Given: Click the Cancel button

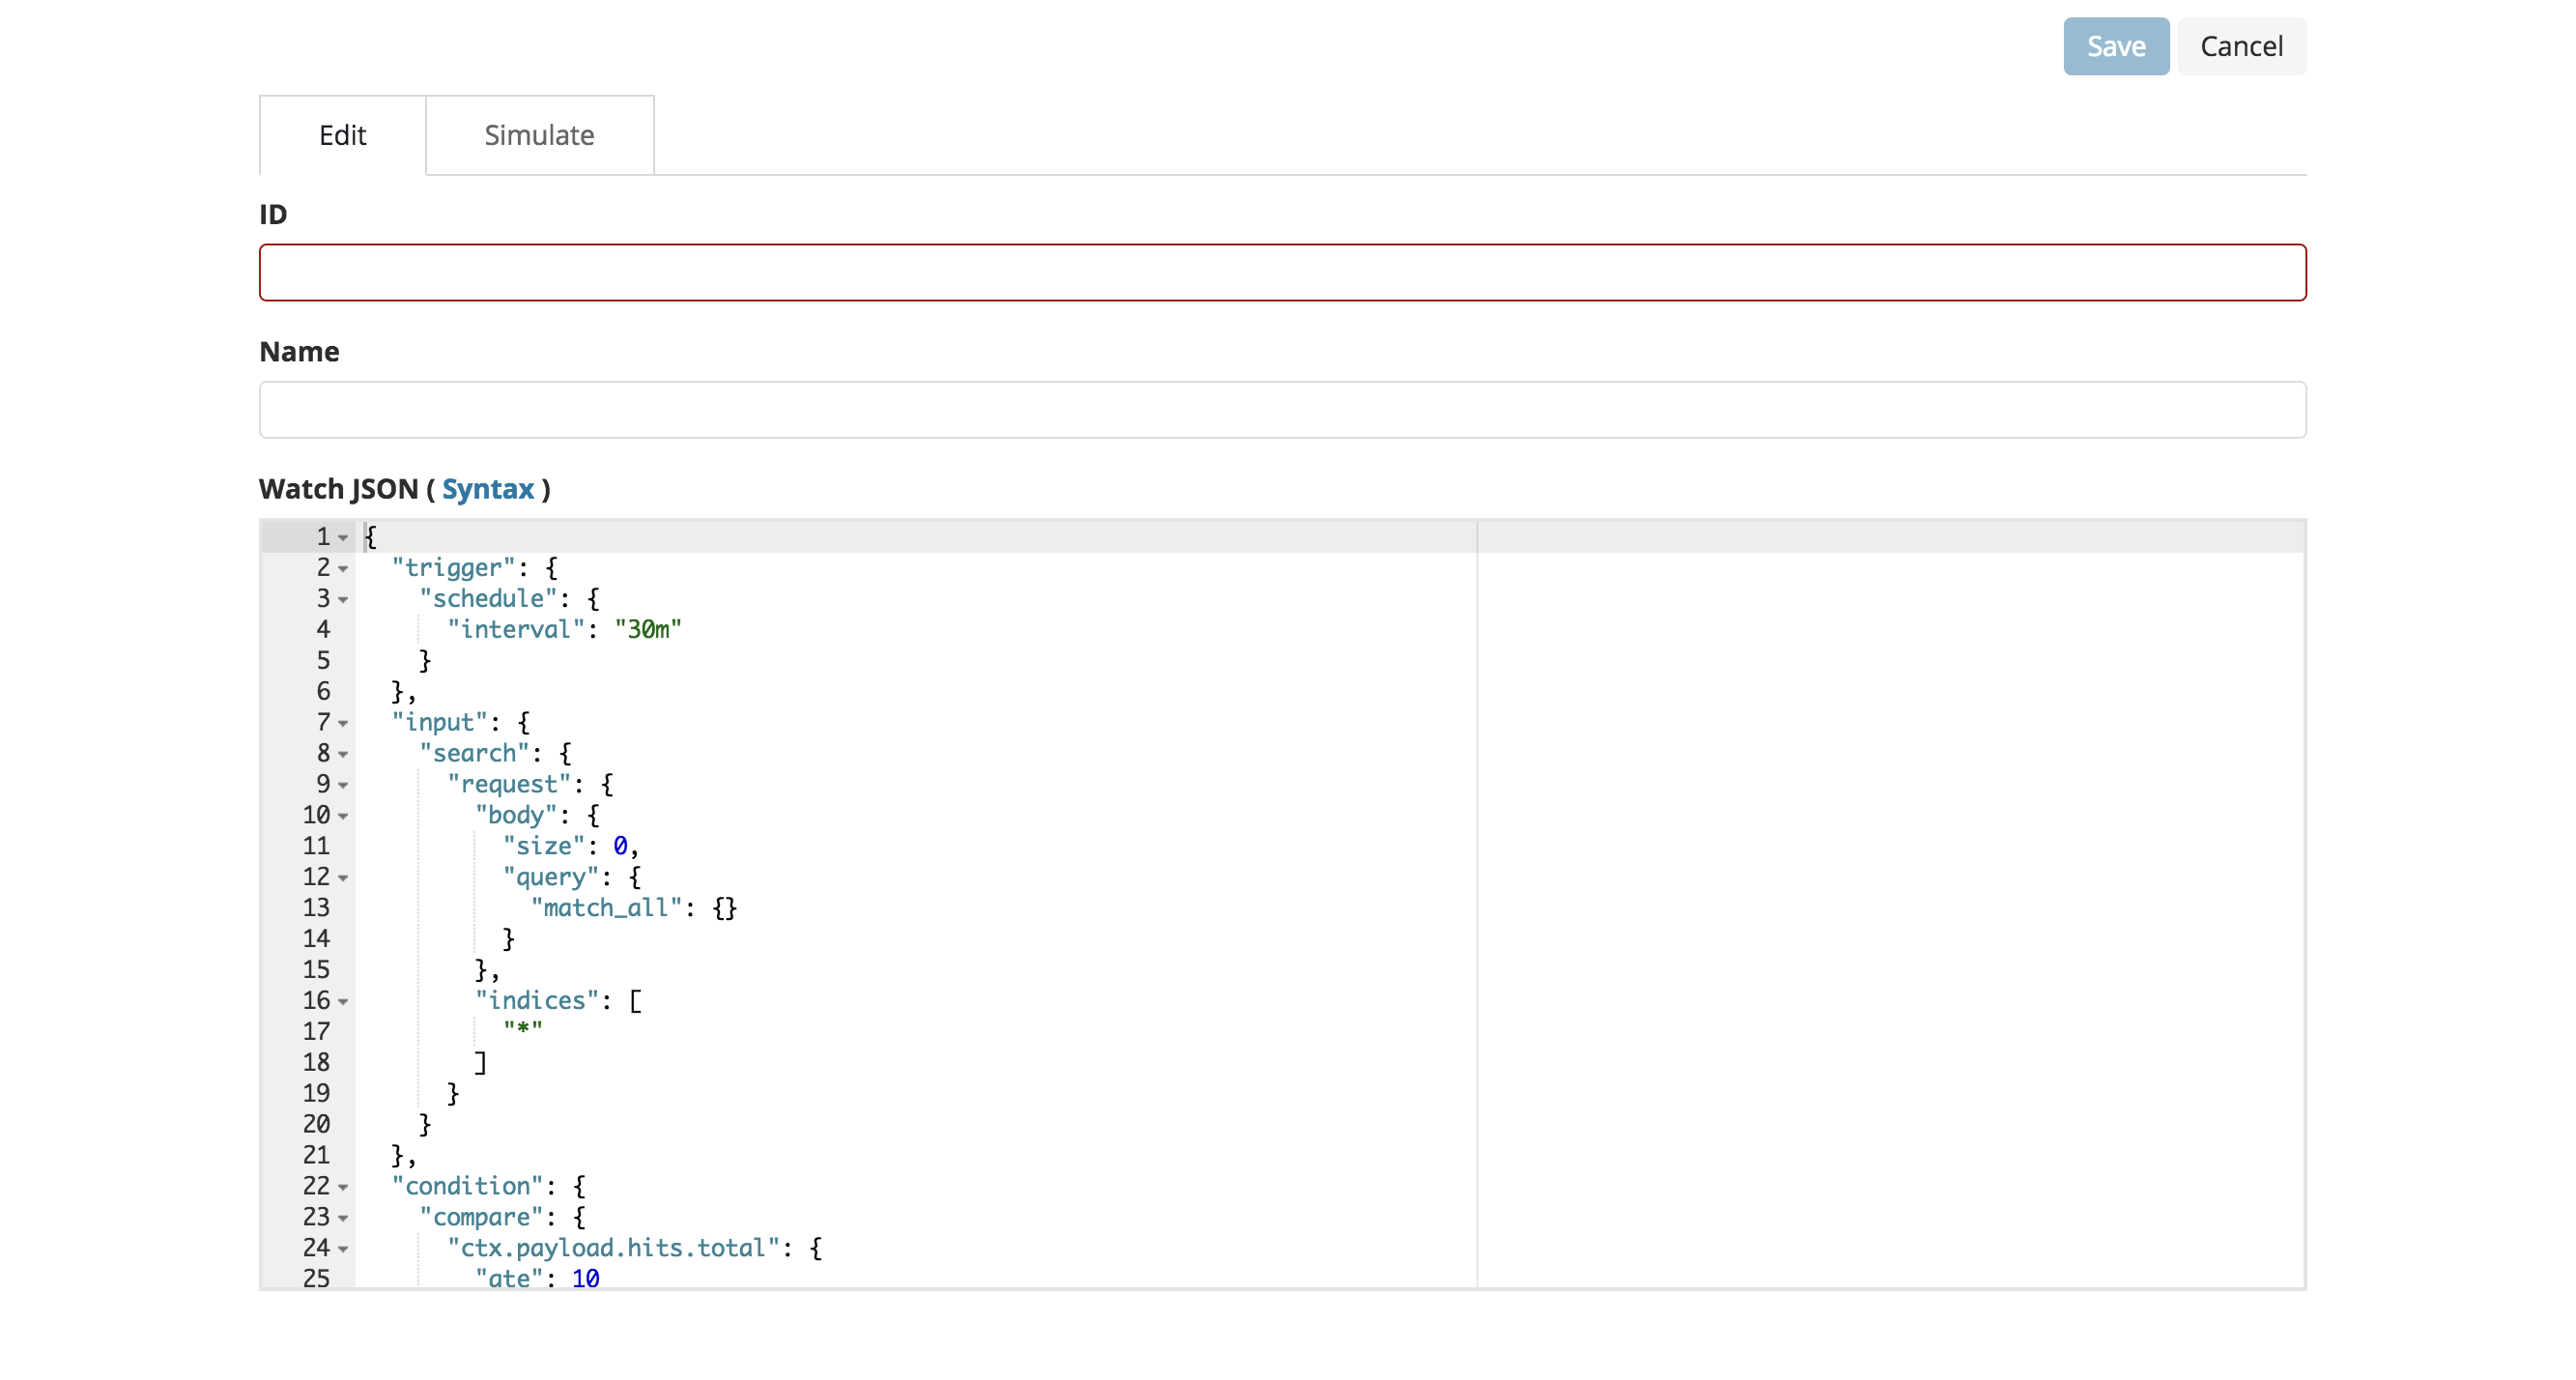Looking at the screenshot, I should pos(2240,46).
